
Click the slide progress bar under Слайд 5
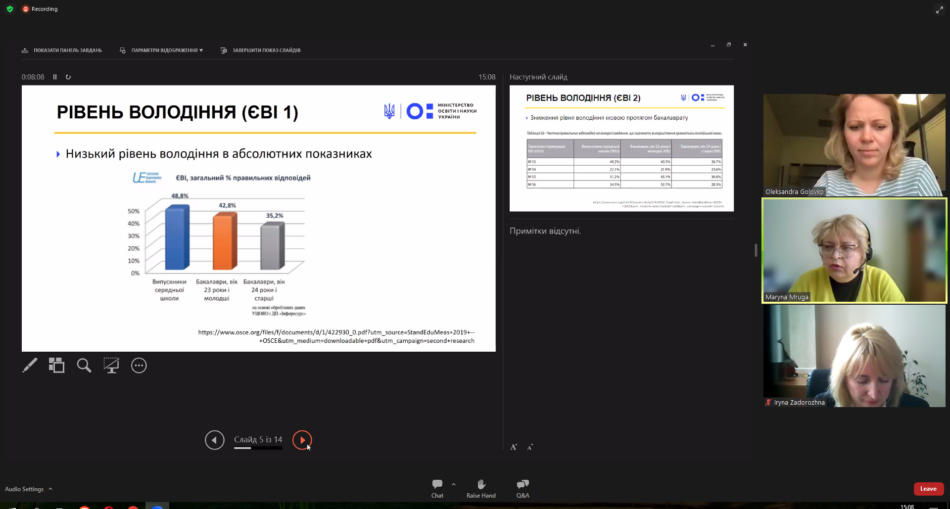pos(257,449)
